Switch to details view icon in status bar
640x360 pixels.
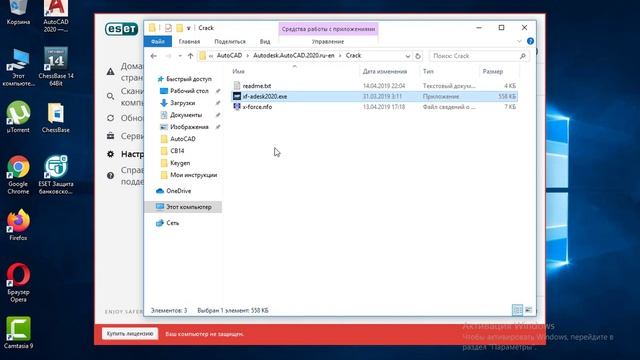(517, 310)
